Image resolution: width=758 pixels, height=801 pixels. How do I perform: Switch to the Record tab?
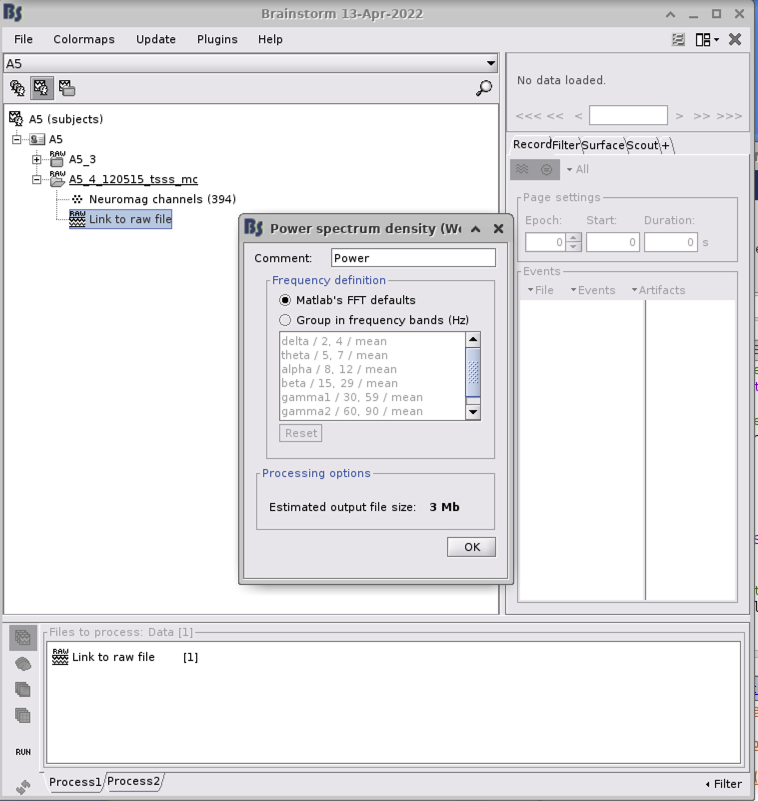tap(531, 145)
